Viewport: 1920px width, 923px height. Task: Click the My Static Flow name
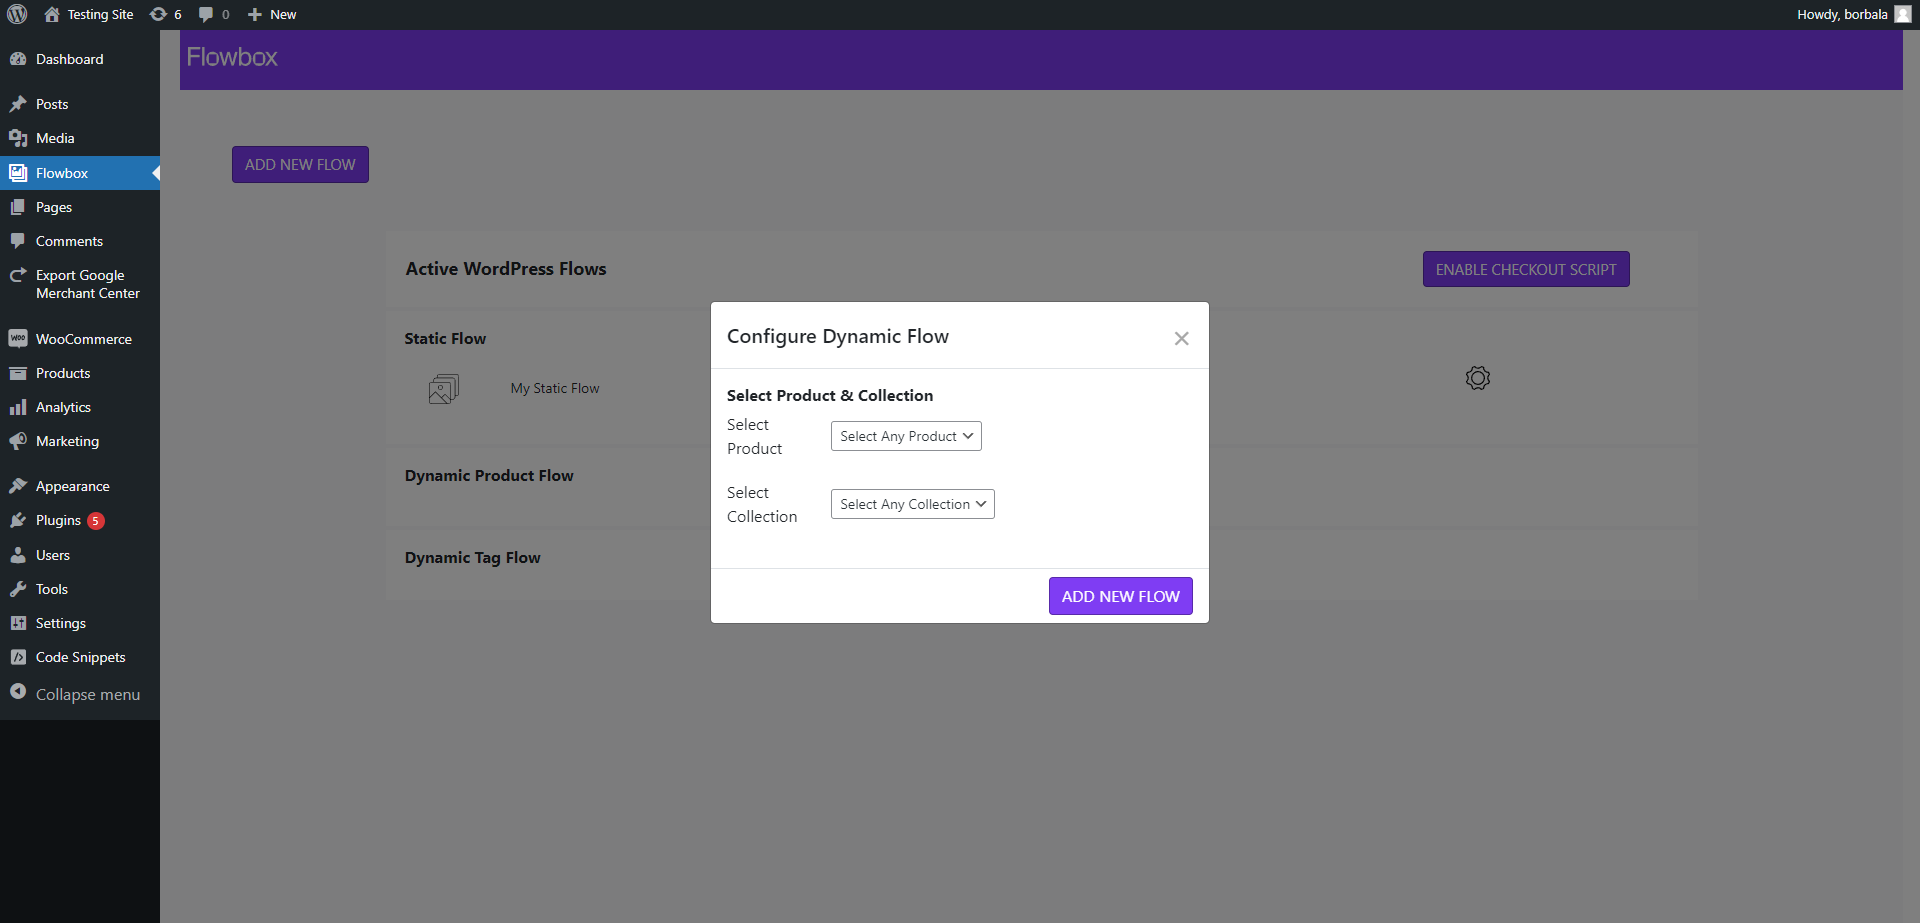point(555,388)
